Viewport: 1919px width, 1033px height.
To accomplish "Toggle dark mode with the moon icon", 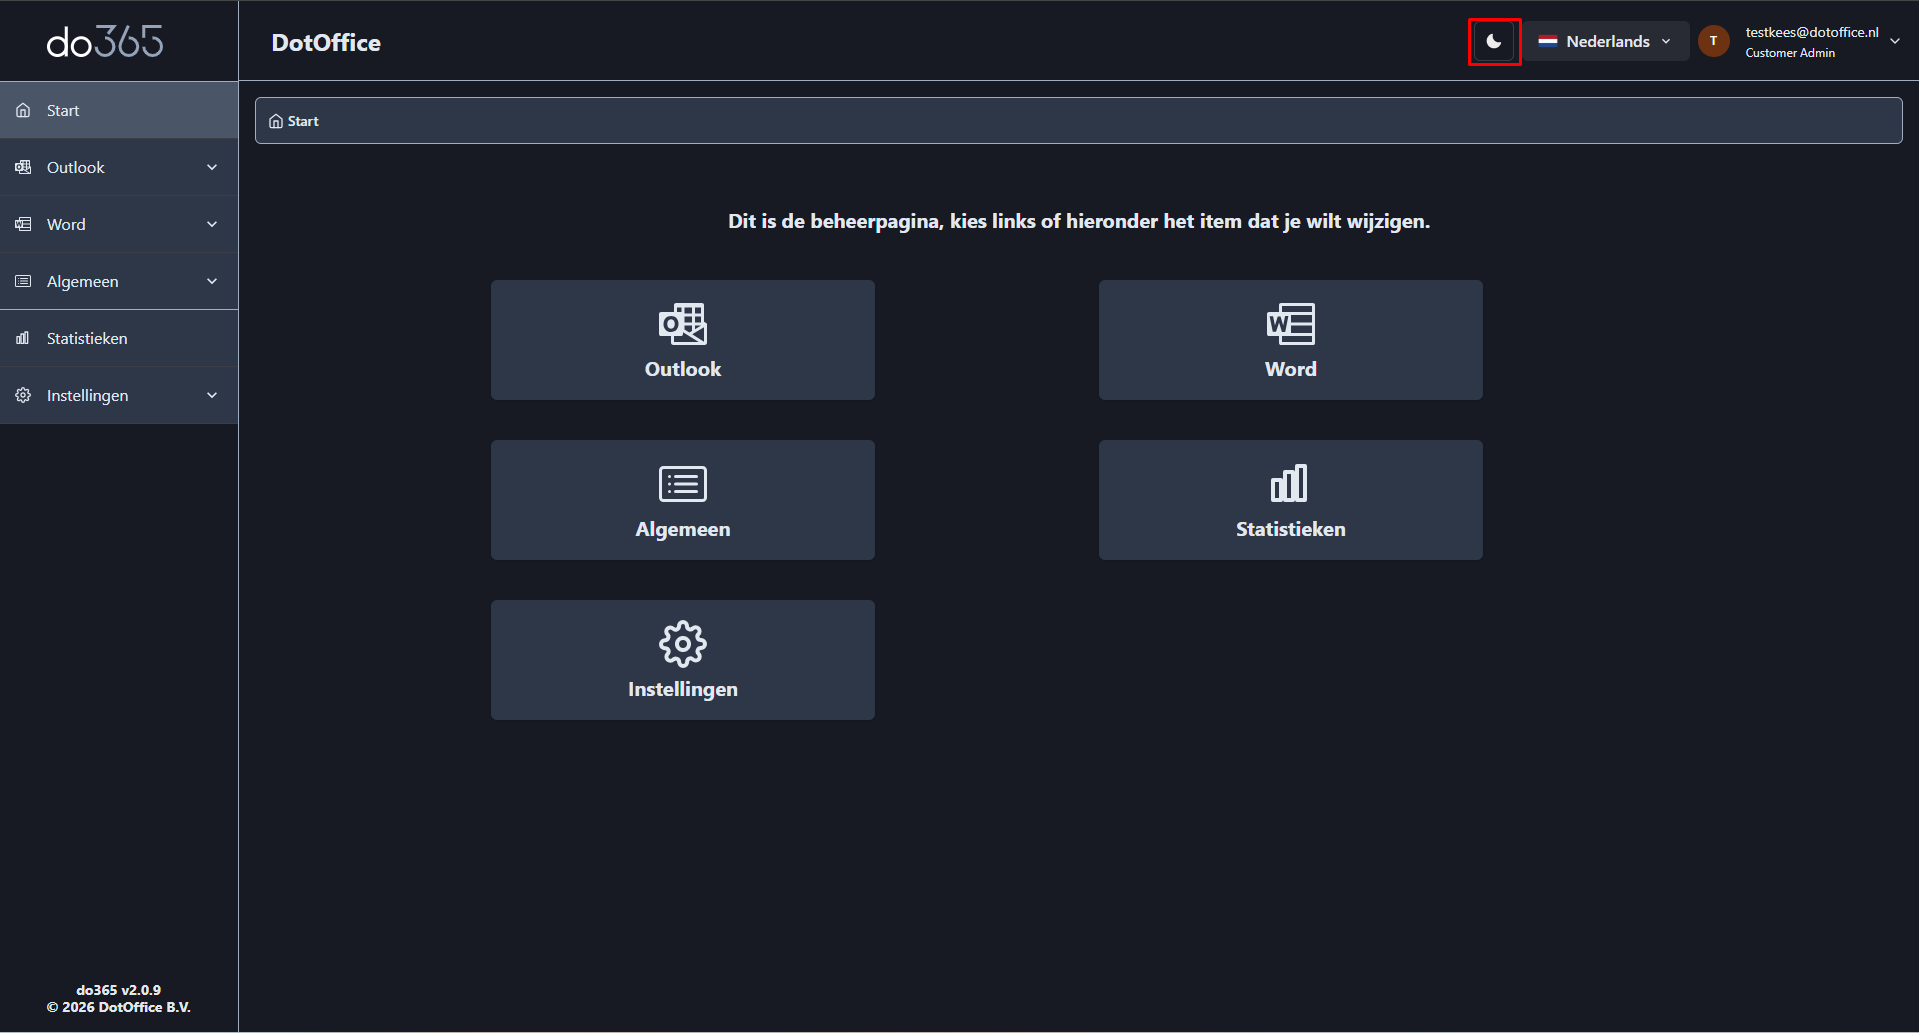I will 1494,42.
